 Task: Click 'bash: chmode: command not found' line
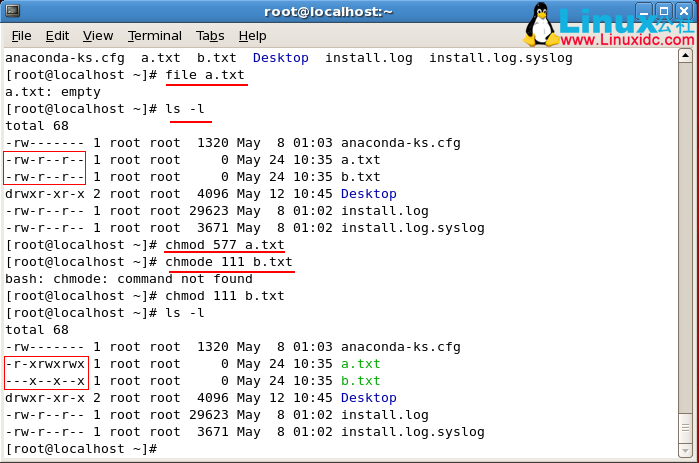pos(129,279)
